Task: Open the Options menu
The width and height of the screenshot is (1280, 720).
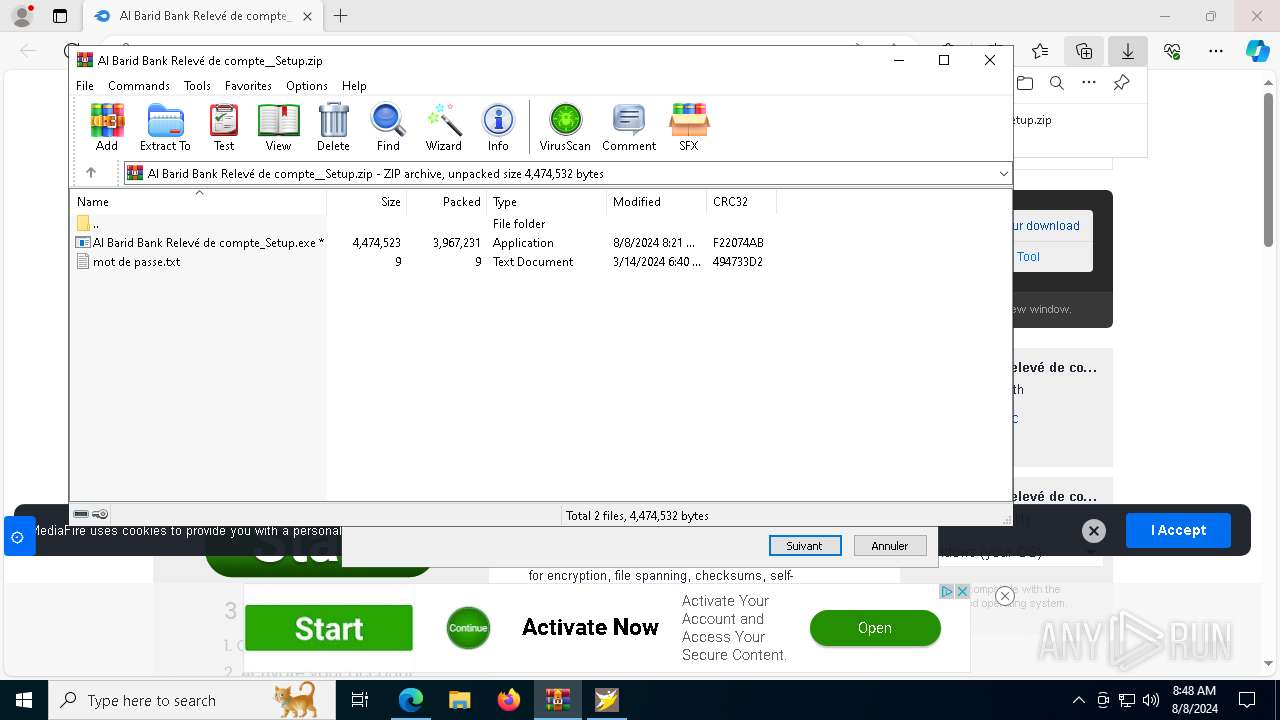Action: (x=307, y=86)
